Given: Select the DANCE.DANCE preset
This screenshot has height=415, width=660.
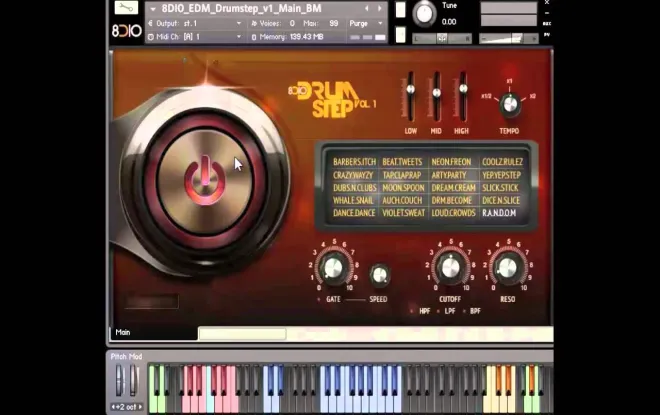Looking at the screenshot, I should [x=354, y=213].
